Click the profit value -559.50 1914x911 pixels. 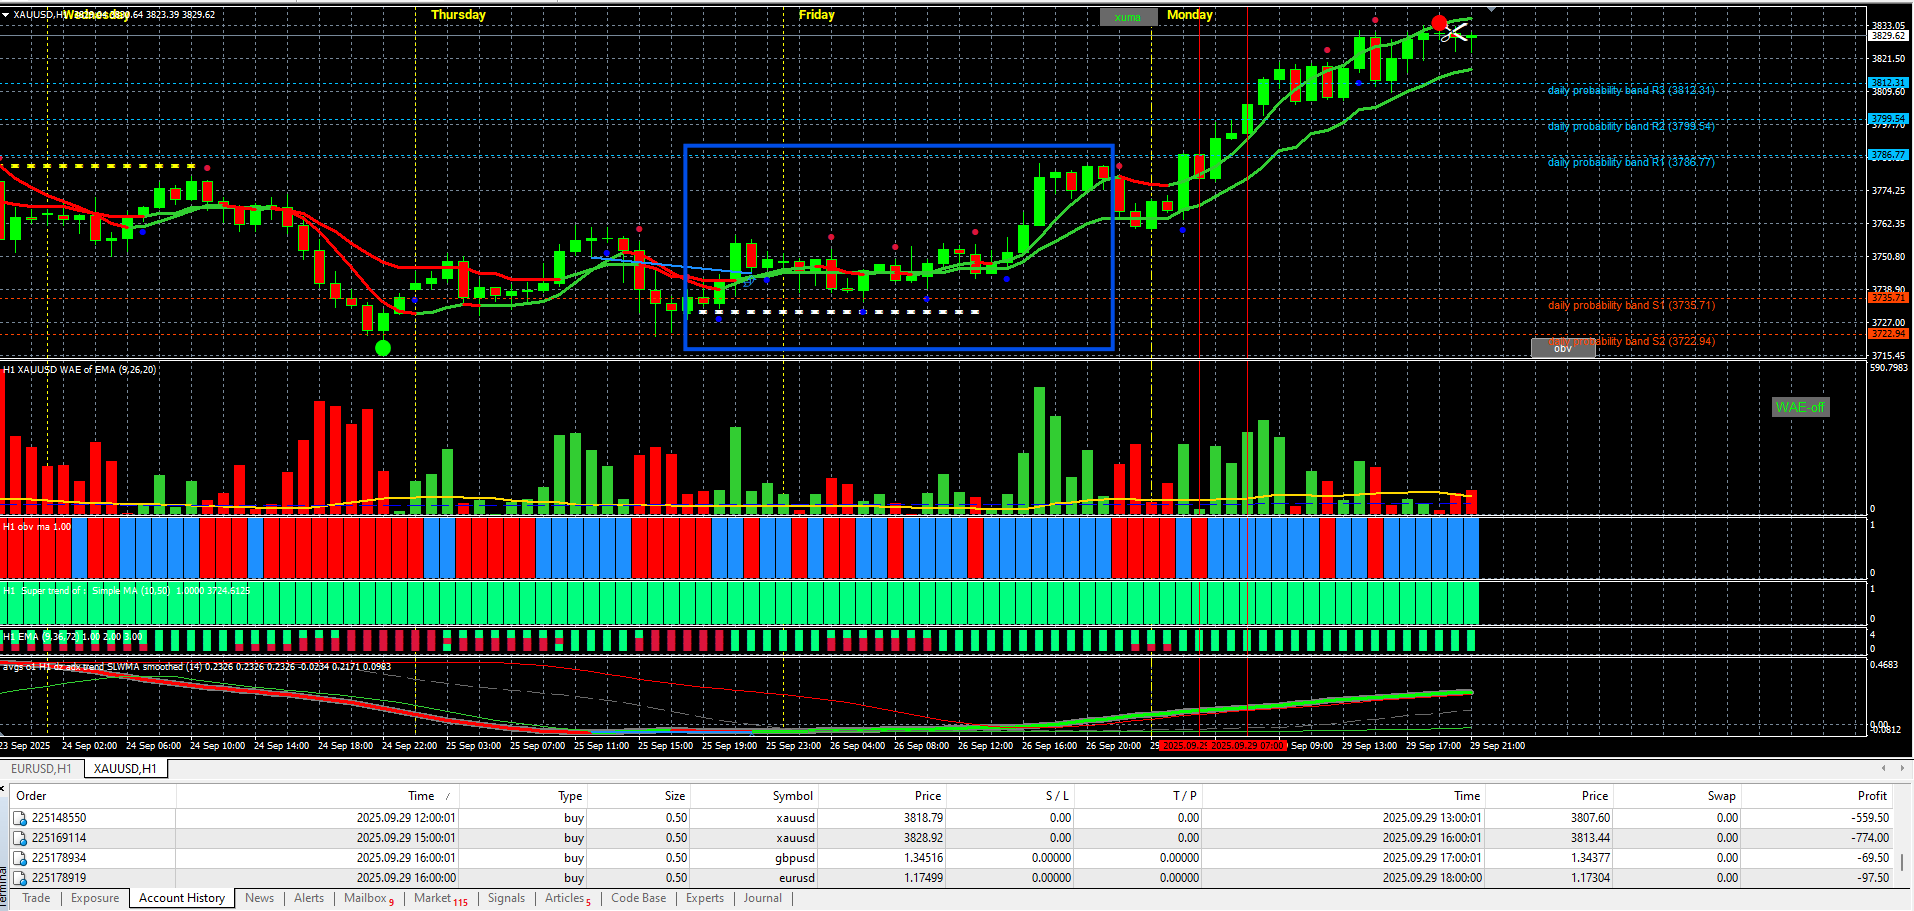pyautogui.click(x=1870, y=818)
